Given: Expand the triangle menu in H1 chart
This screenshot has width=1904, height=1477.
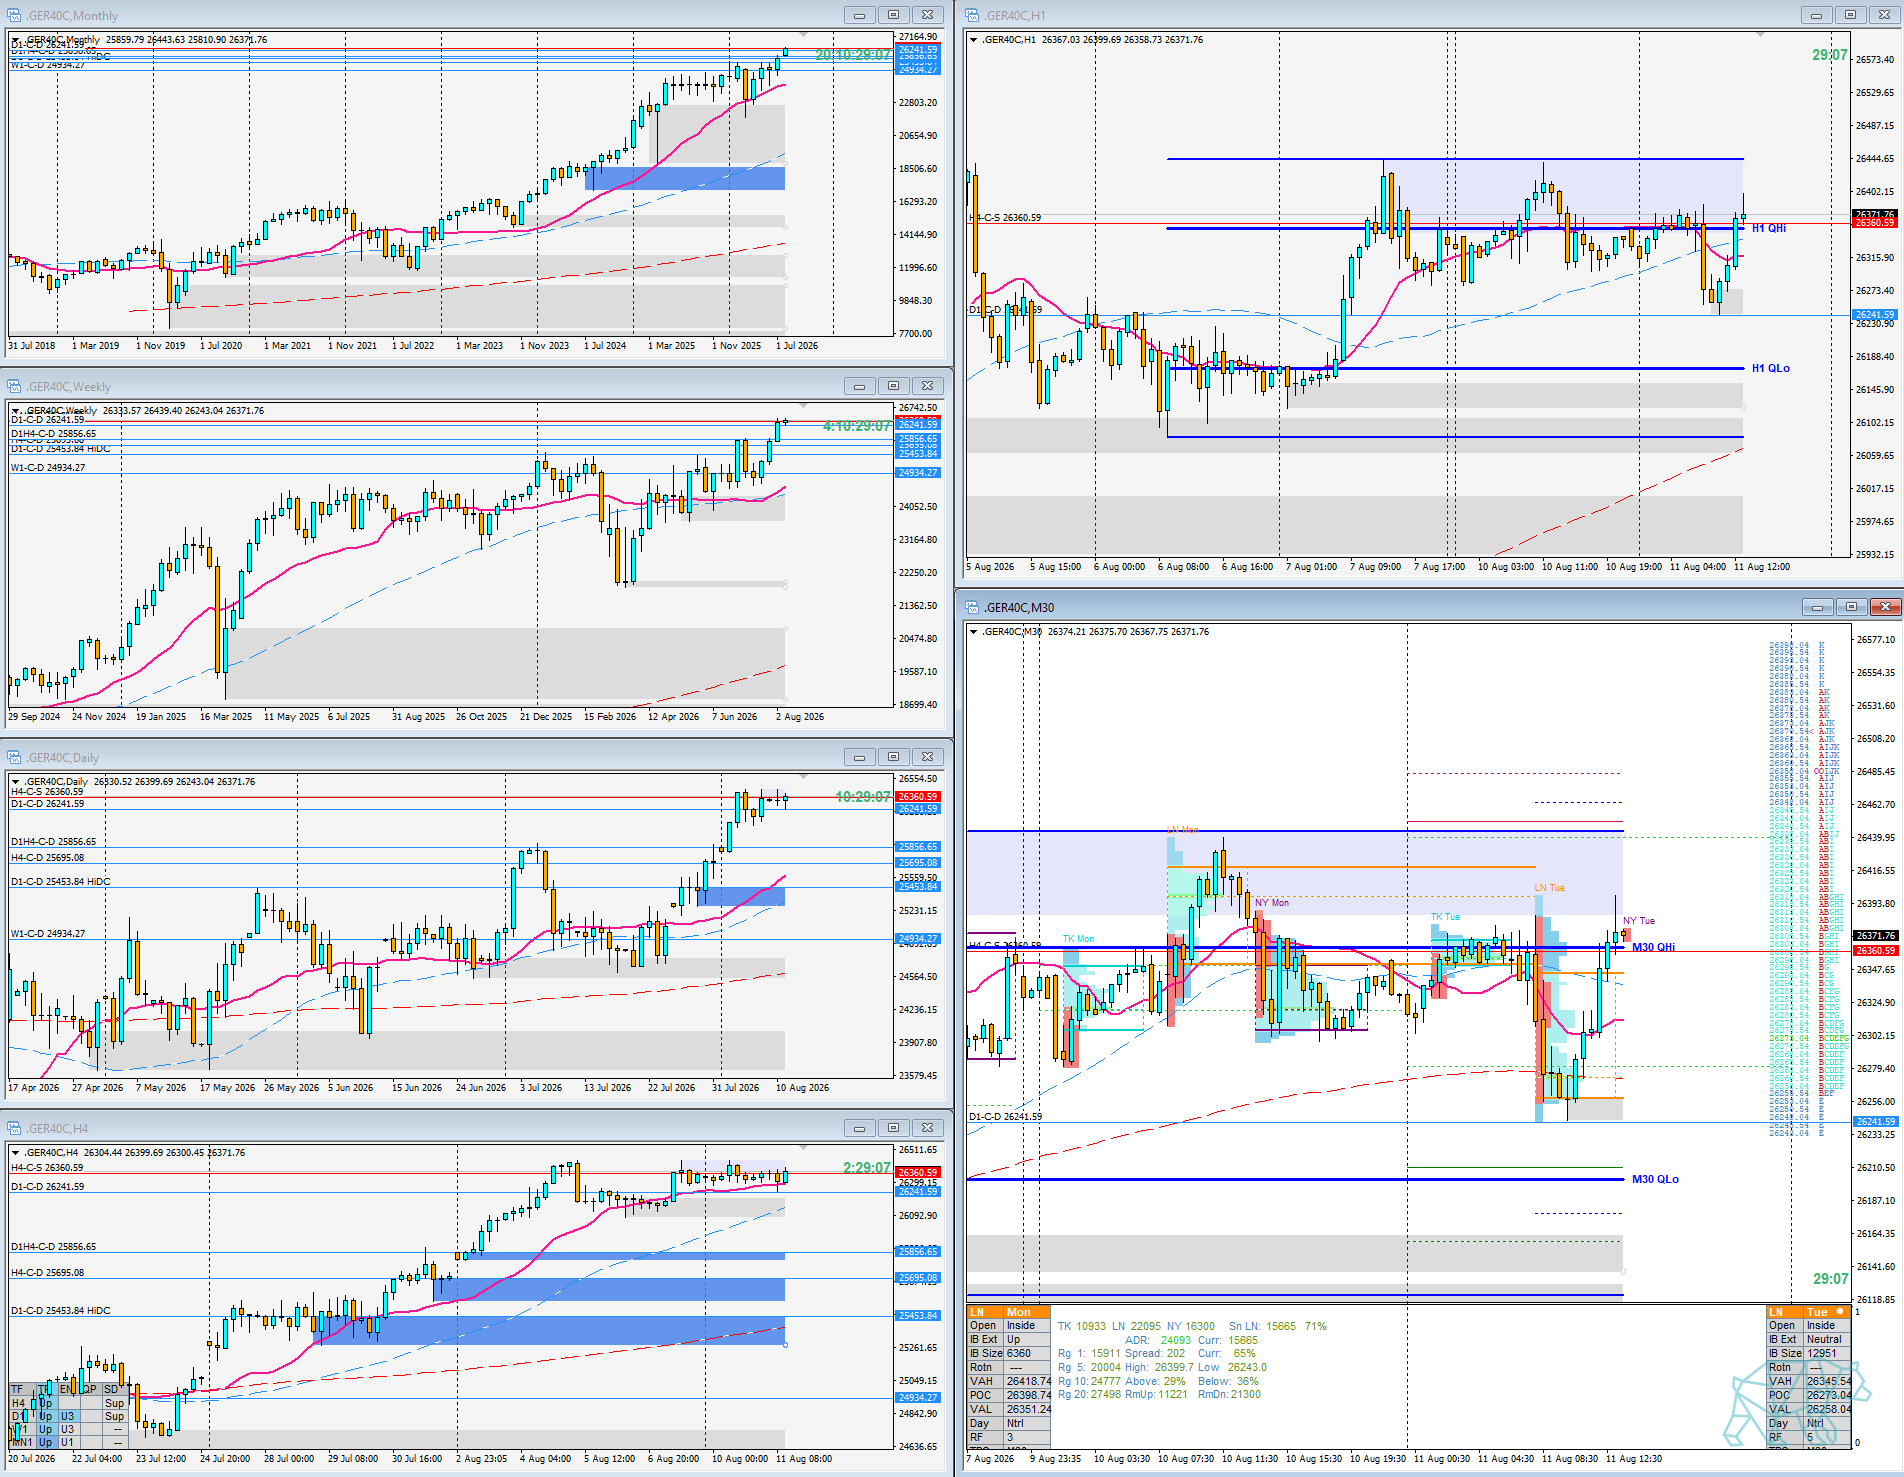Looking at the screenshot, I should click(973, 40).
